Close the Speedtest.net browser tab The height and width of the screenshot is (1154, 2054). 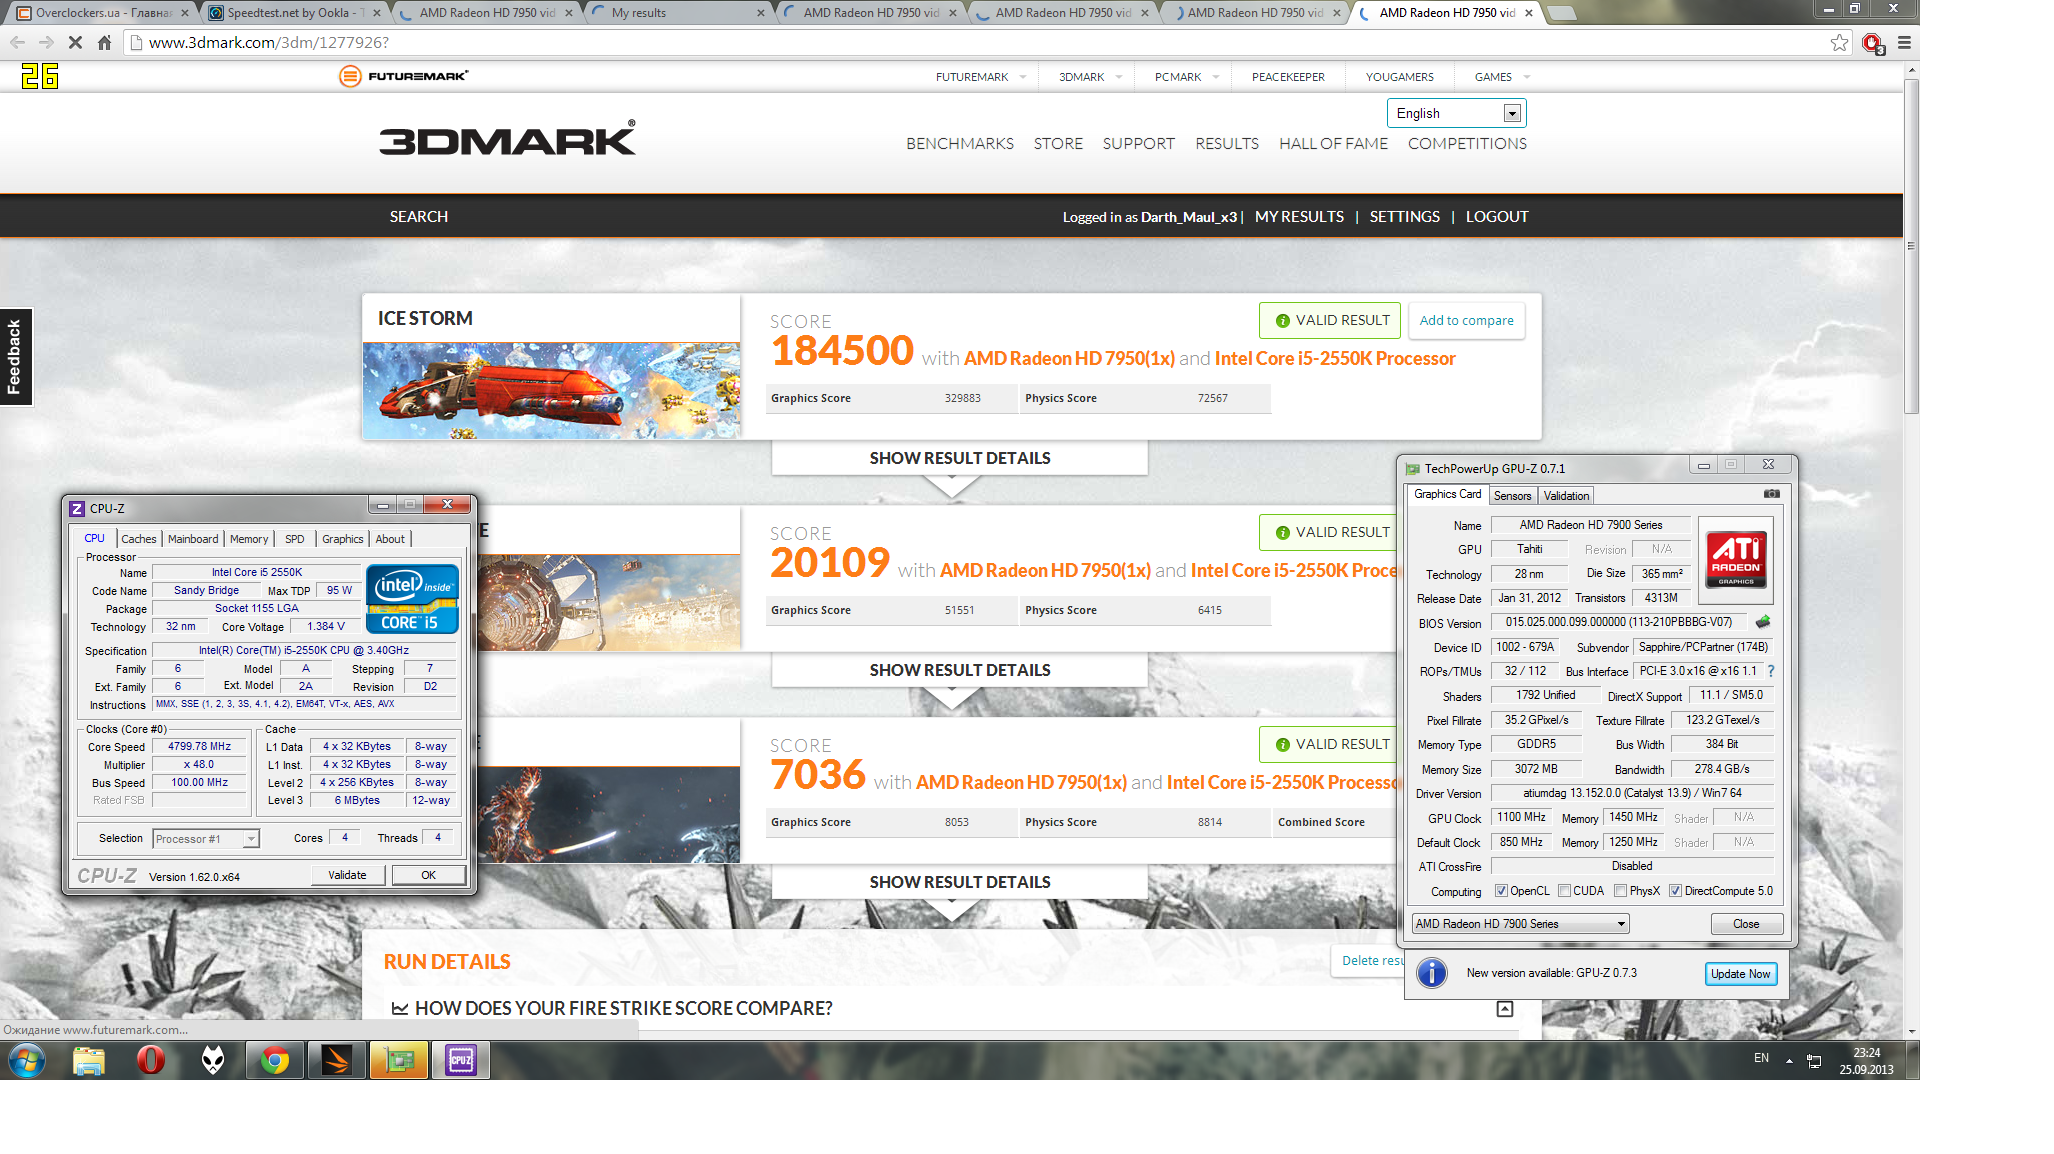pos(377,13)
